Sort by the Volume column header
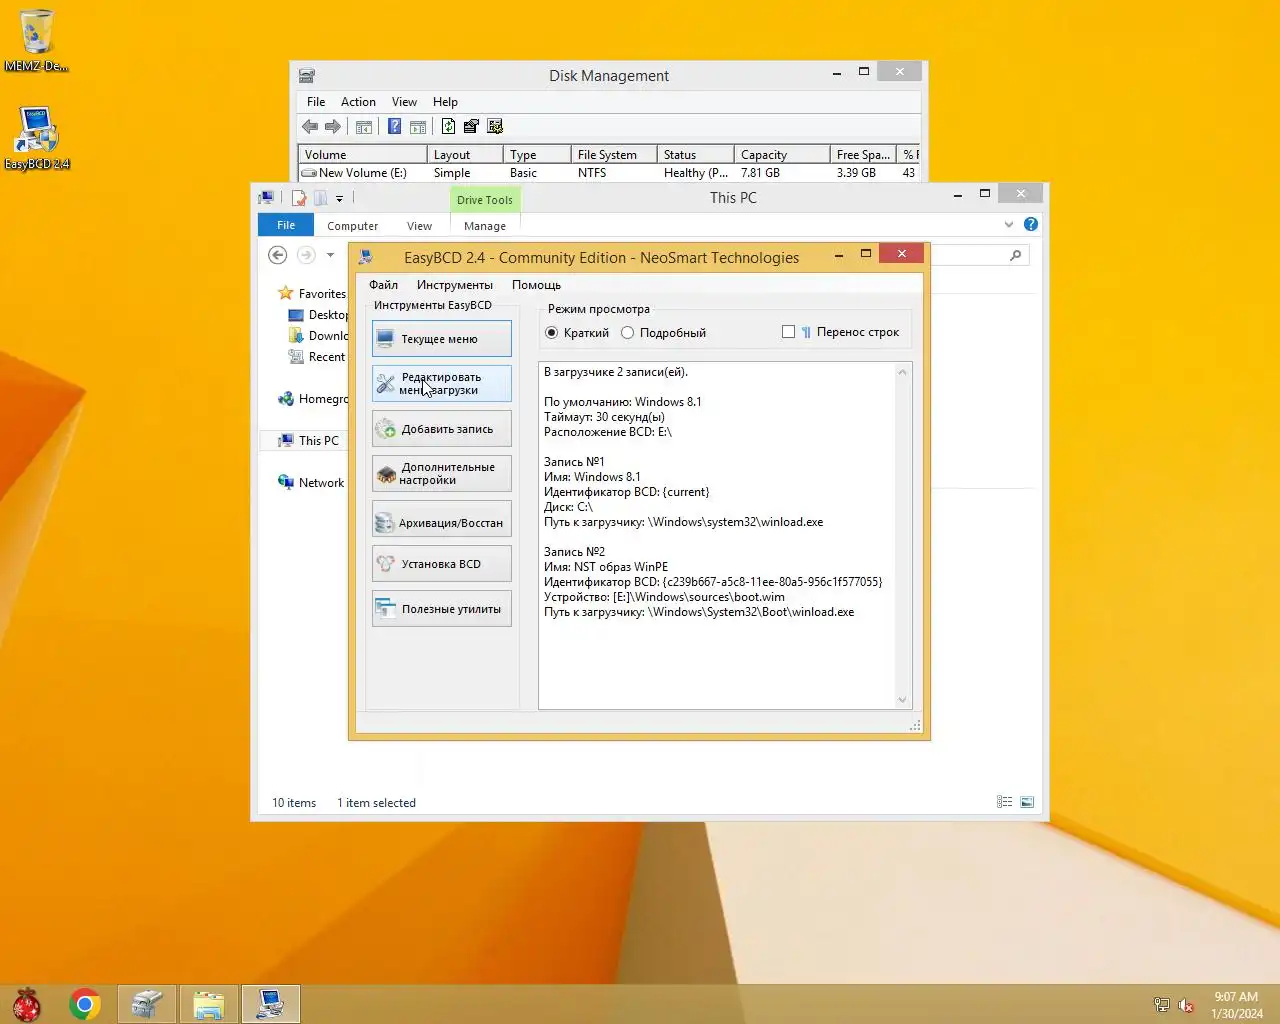The height and width of the screenshot is (1024, 1280). 362,155
